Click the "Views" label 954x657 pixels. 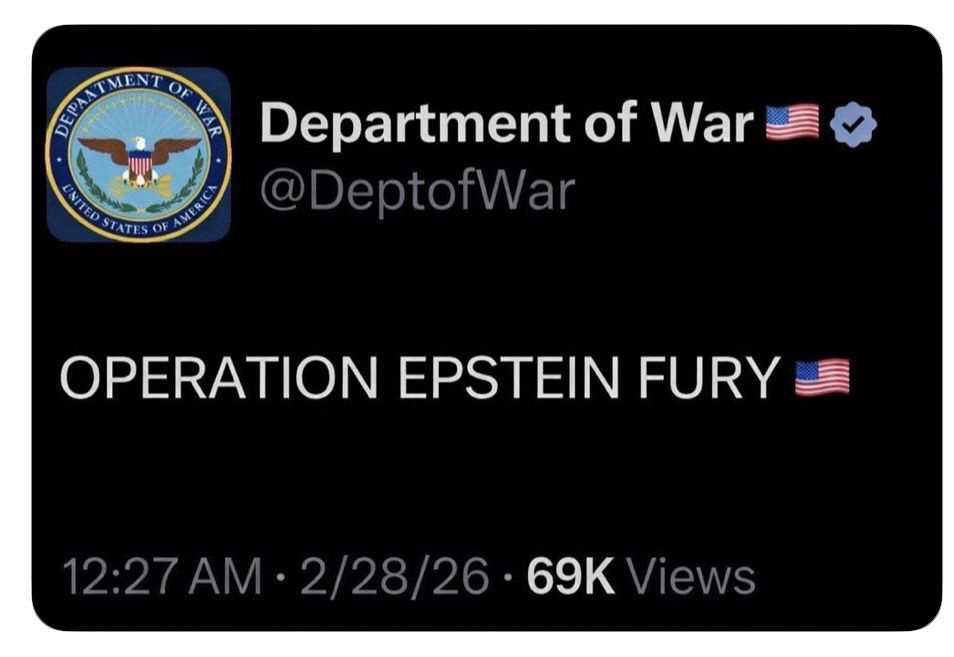coord(695,577)
